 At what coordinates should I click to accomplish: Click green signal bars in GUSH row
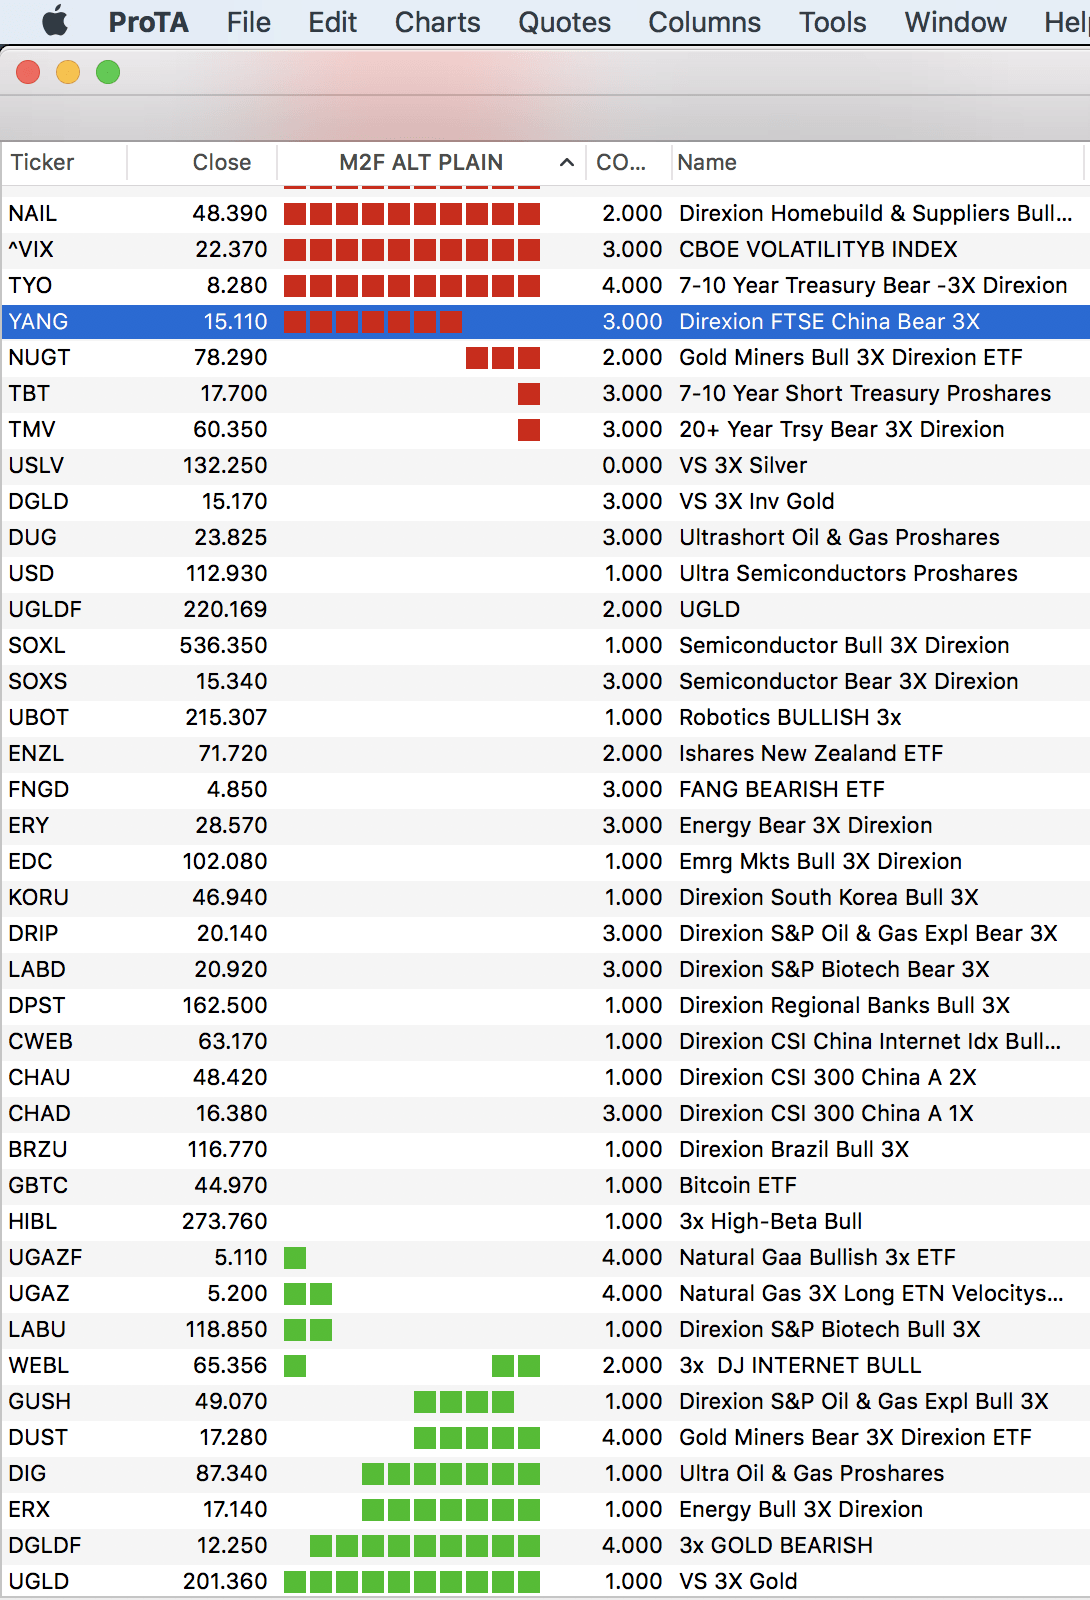pos(464,1401)
